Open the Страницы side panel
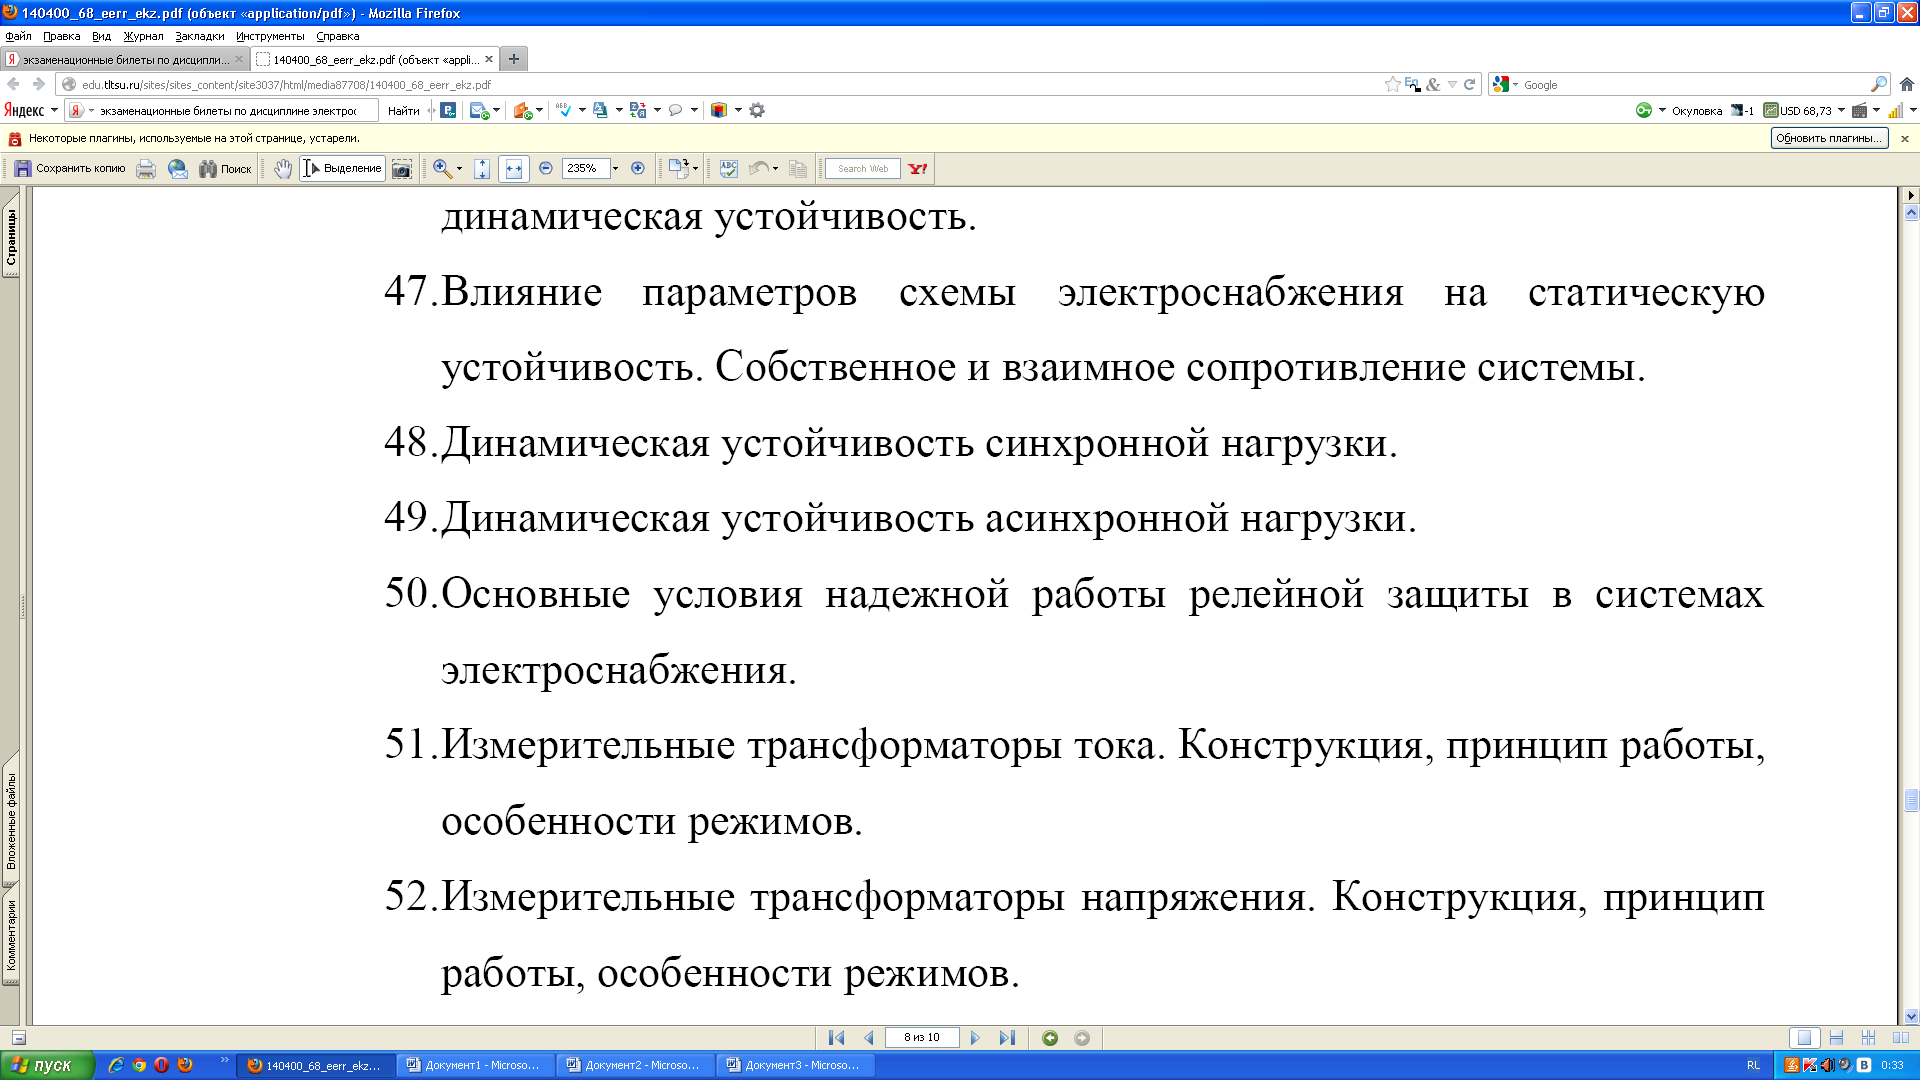 [x=11, y=238]
